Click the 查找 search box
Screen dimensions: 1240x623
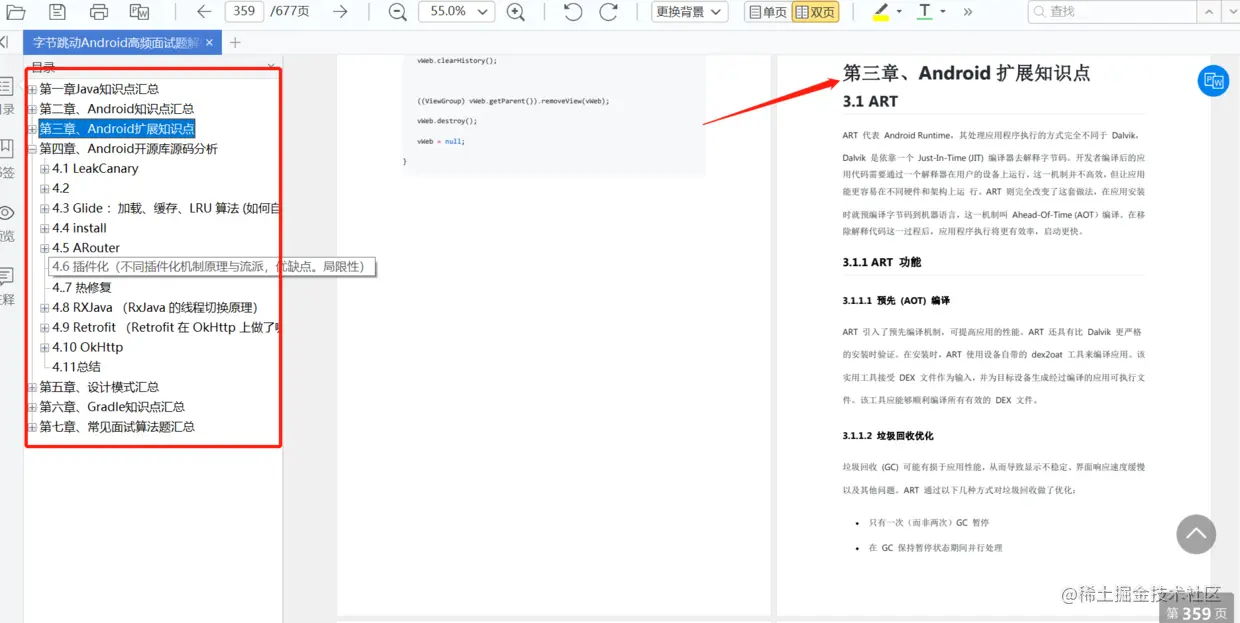click(x=1112, y=12)
